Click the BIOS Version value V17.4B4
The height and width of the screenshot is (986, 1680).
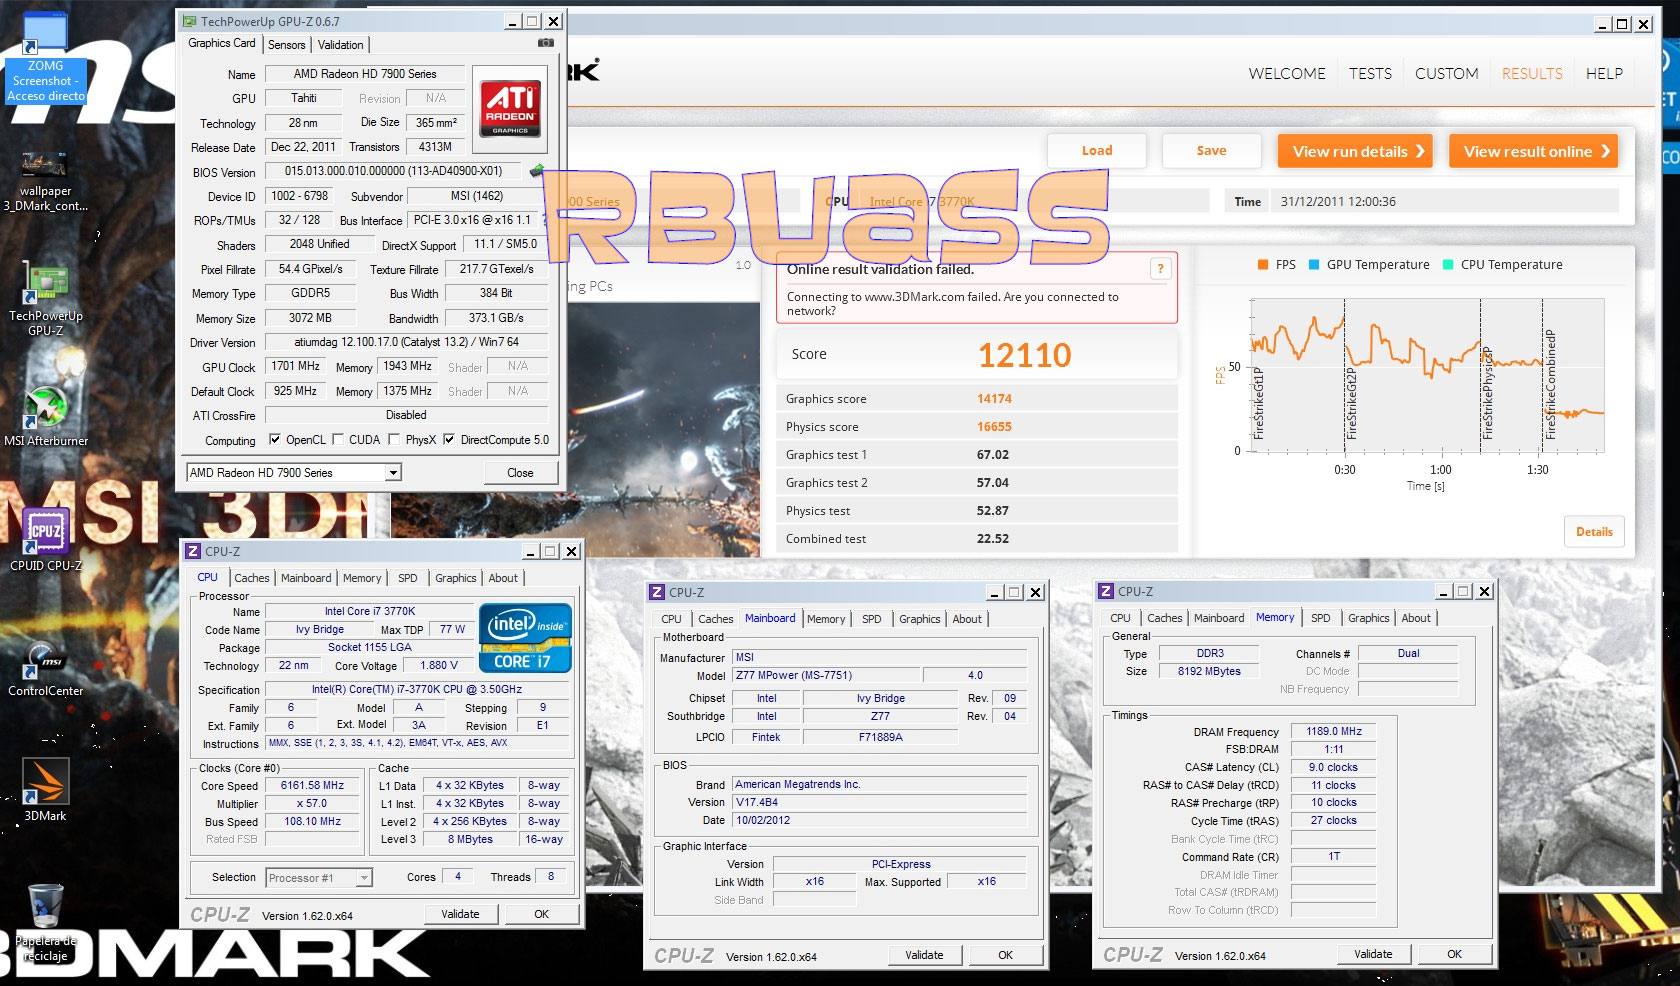pyautogui.click(x=880, y=802)
